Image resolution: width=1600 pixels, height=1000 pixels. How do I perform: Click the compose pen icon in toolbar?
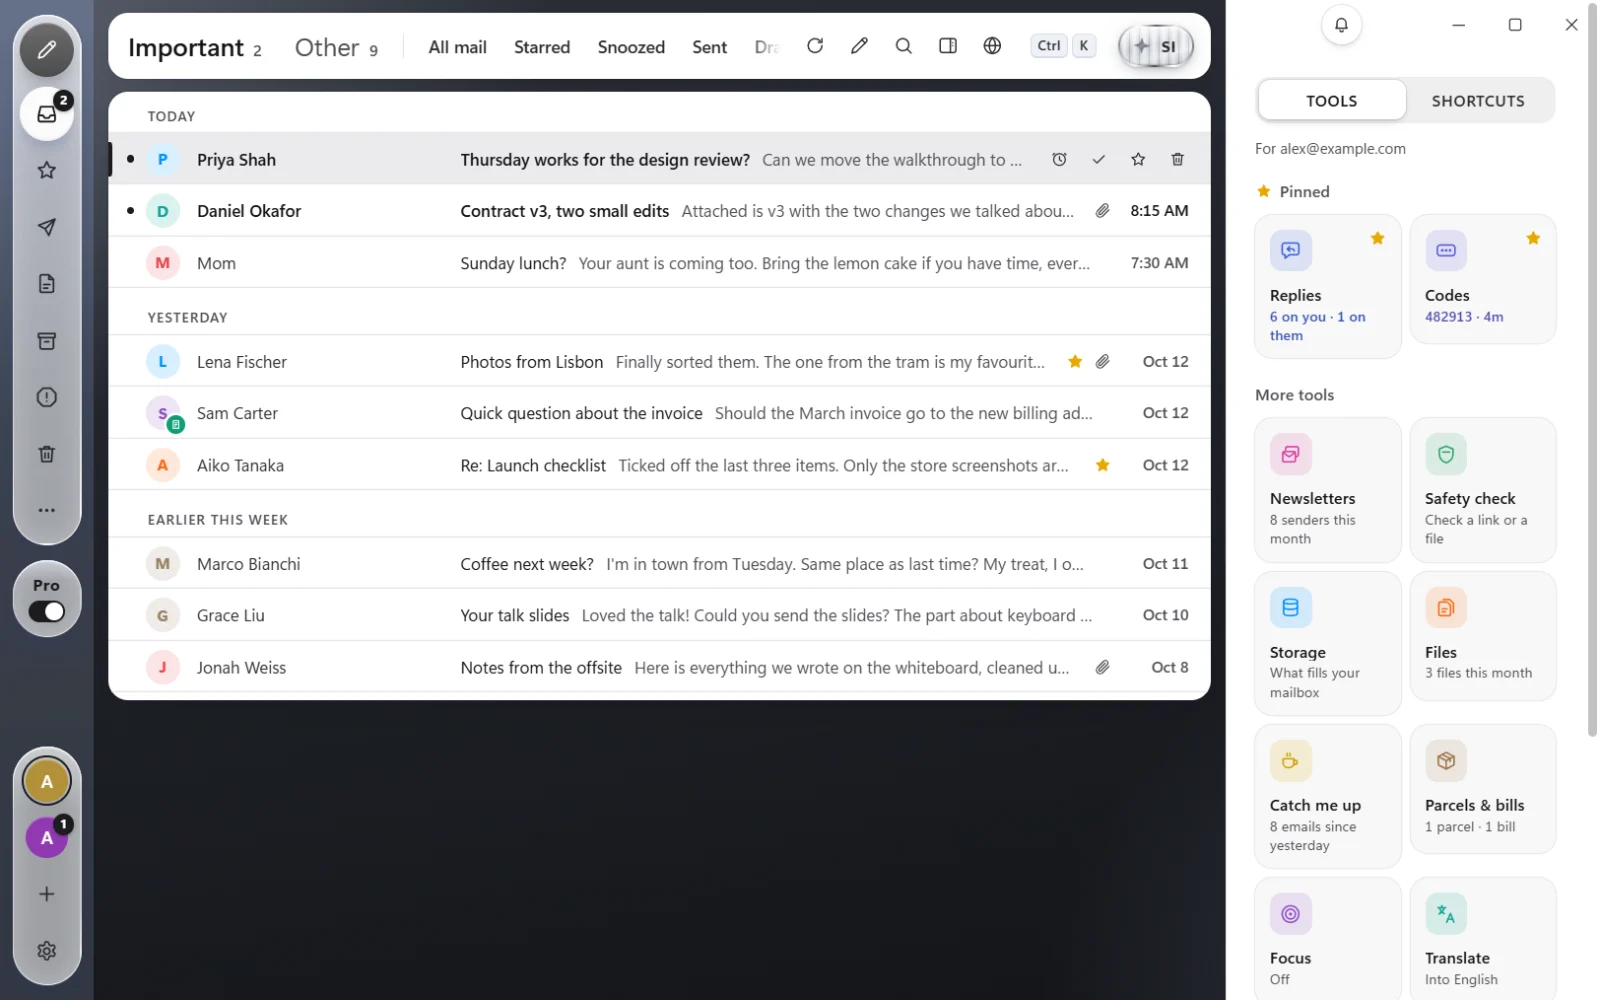point(859,46)
